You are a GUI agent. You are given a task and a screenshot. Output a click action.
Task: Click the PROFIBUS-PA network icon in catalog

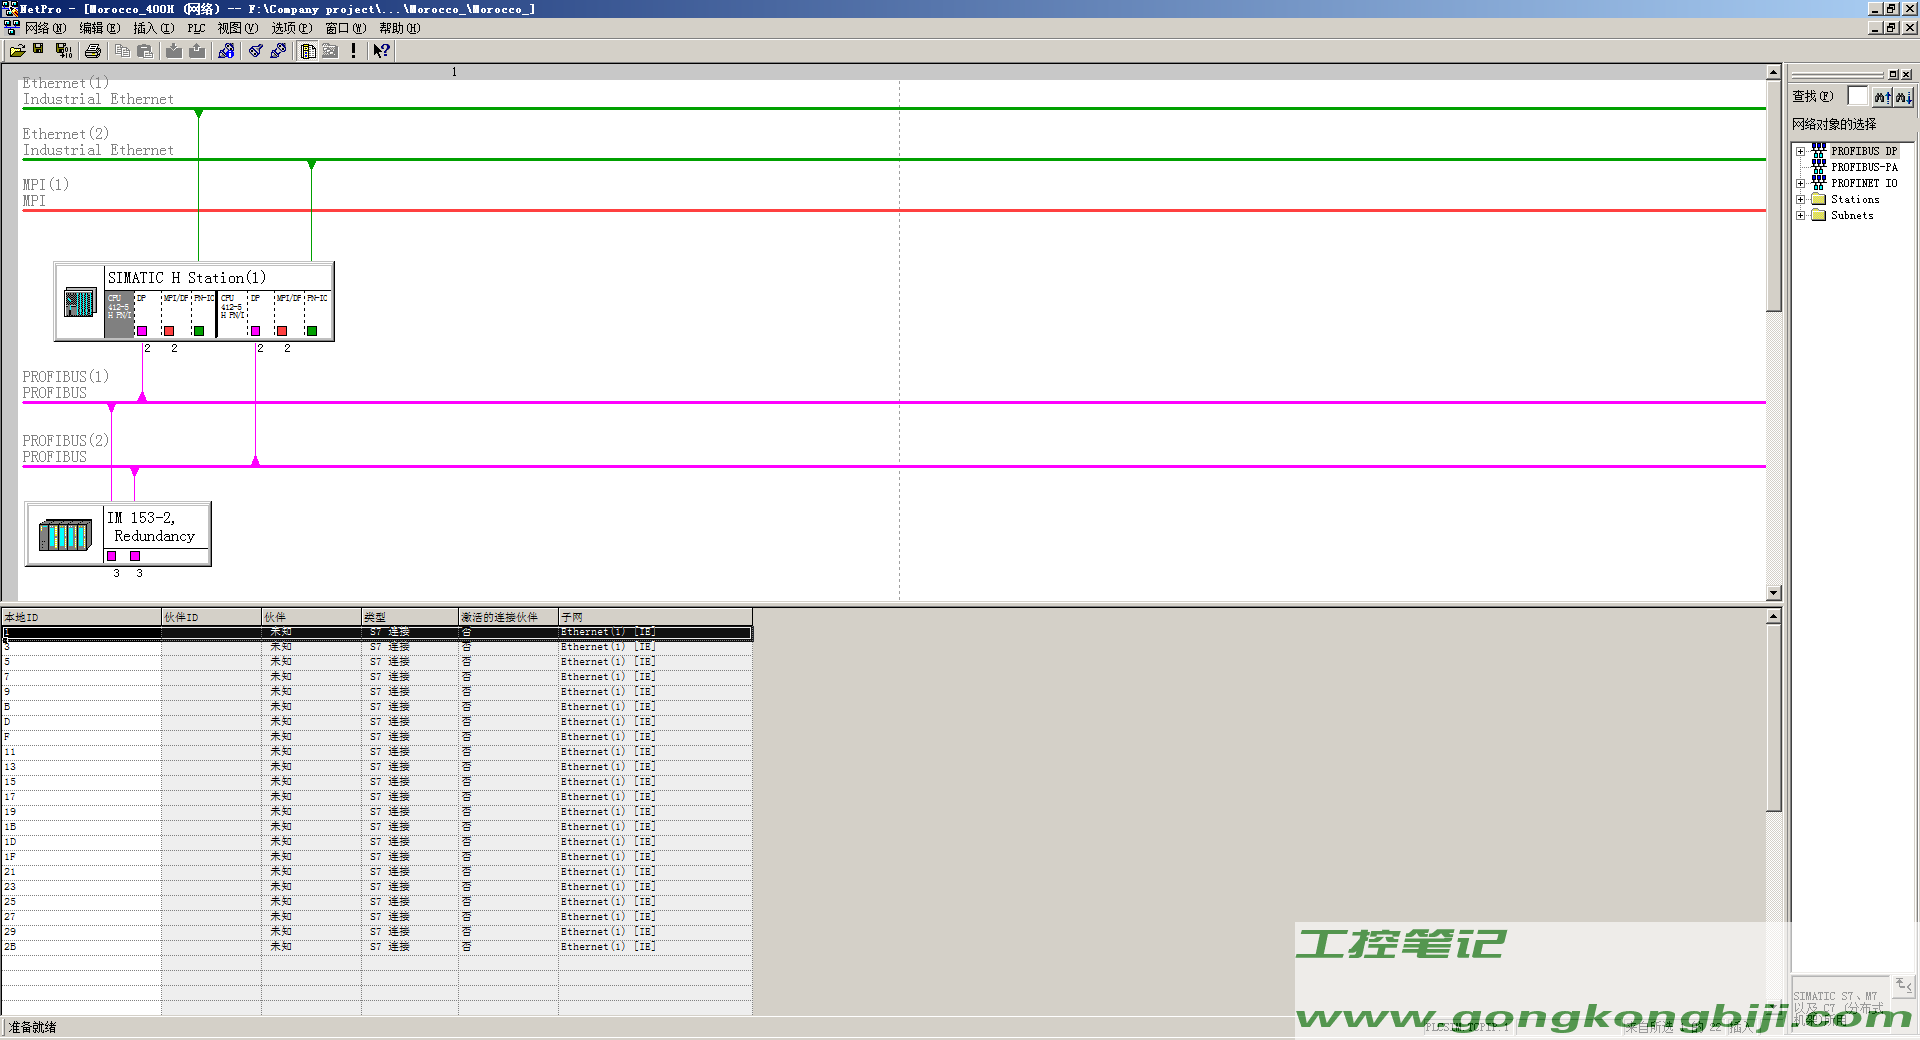click(x=1818, y=167)
